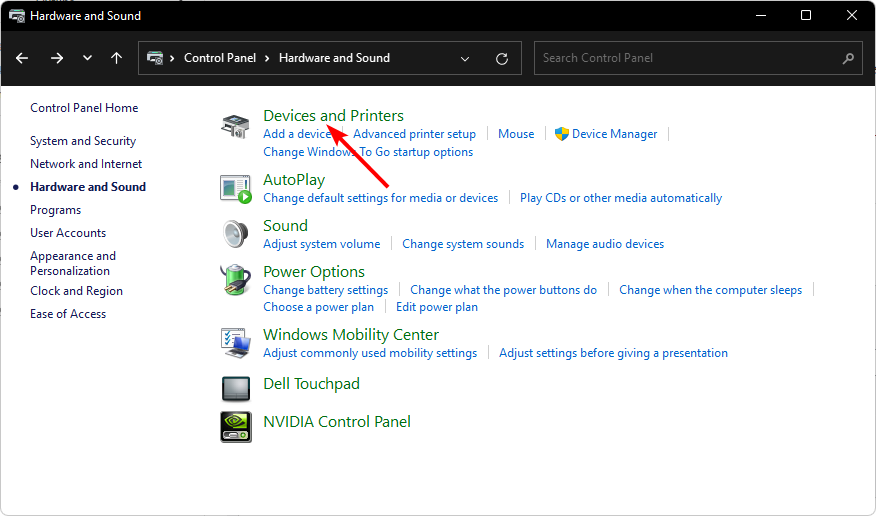This screenshot has width=876, height=516.
Task: Open Network and Internet category
Action: click(x=86, y=164)
